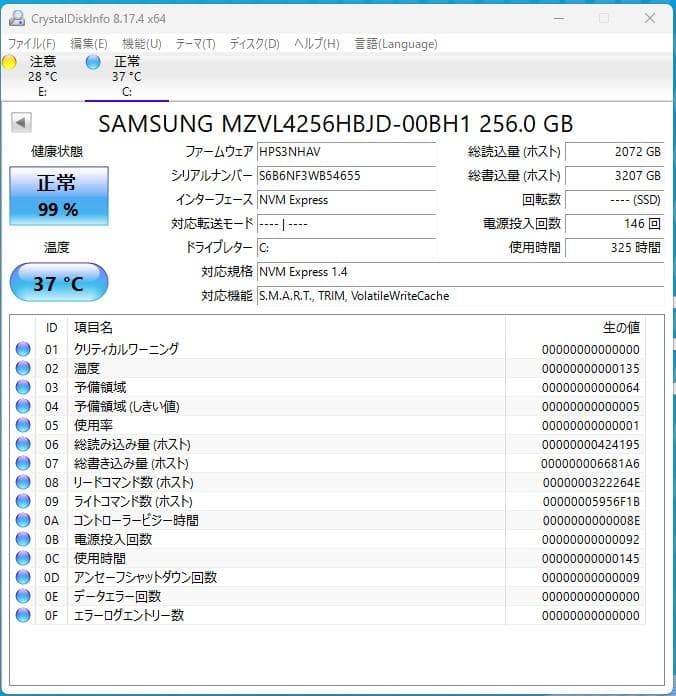676x696 pixels.
Task: Click the 37 °C temperature button
Action: [x=59, y=282]
